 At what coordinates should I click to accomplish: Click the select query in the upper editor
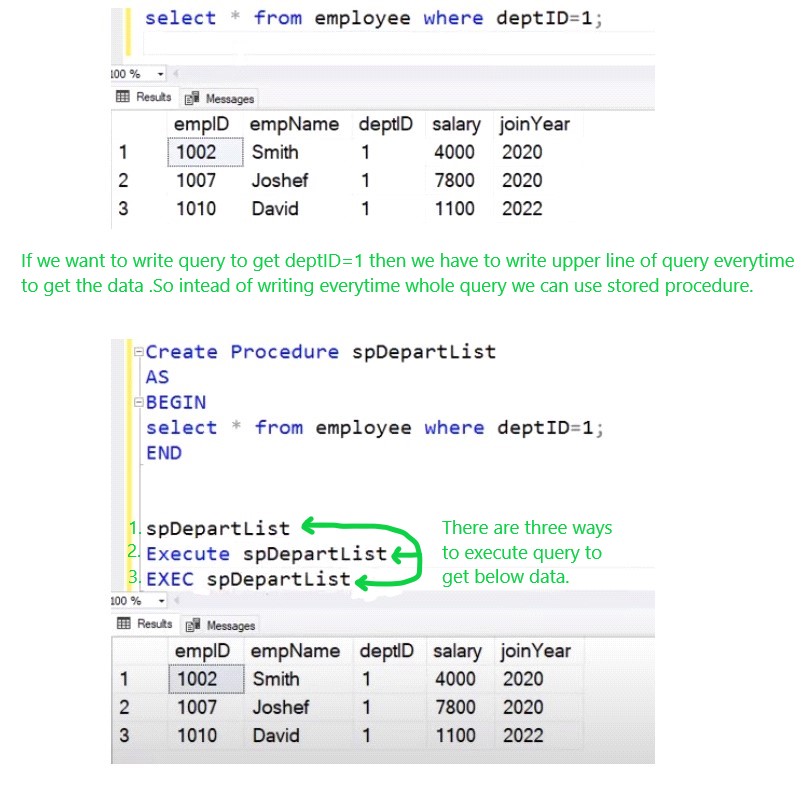(x=374, y=18)
